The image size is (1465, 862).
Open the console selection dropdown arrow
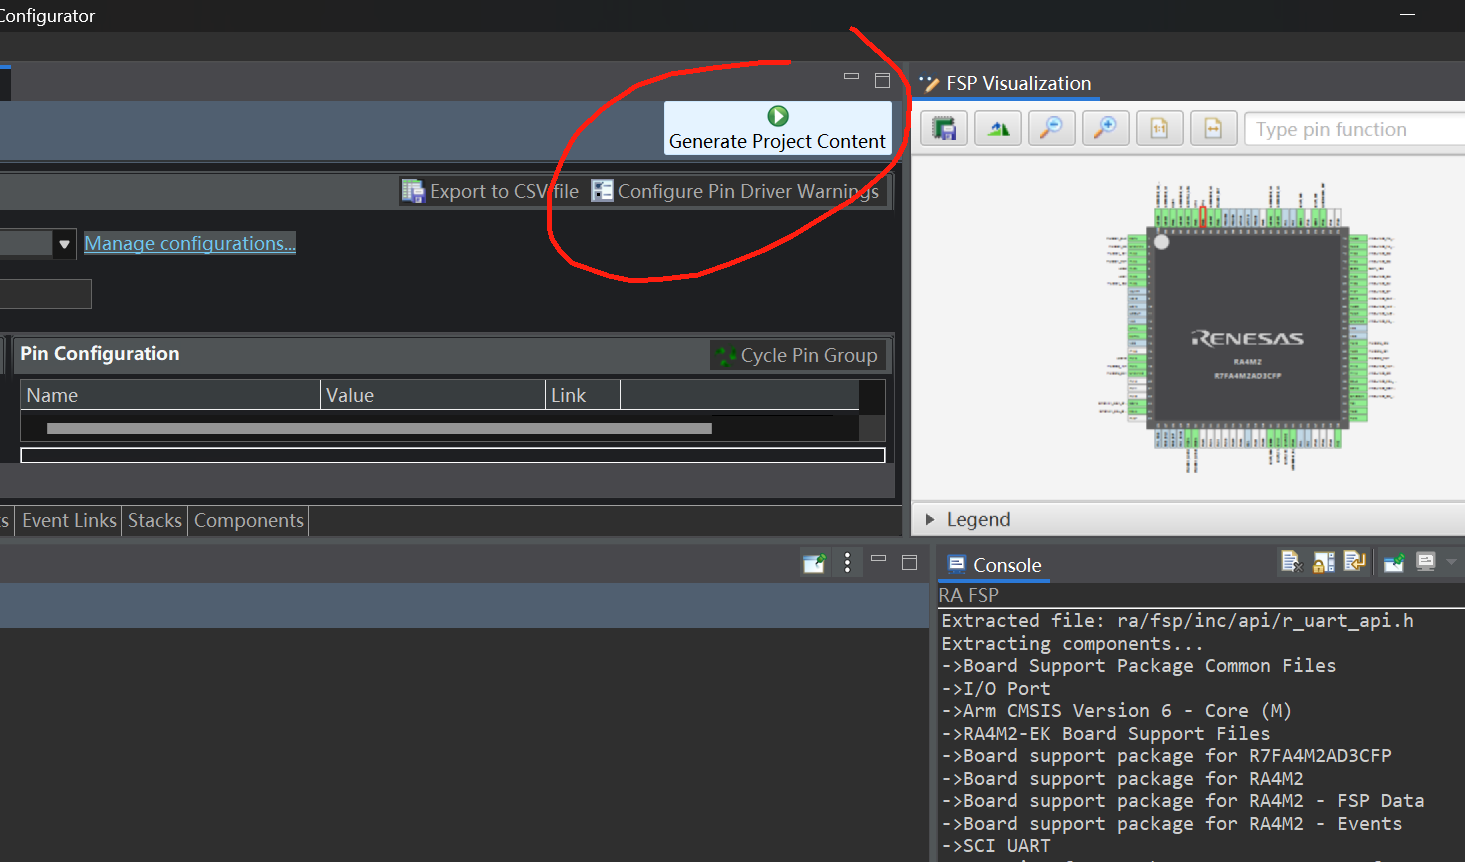(x=1451, y=562)
